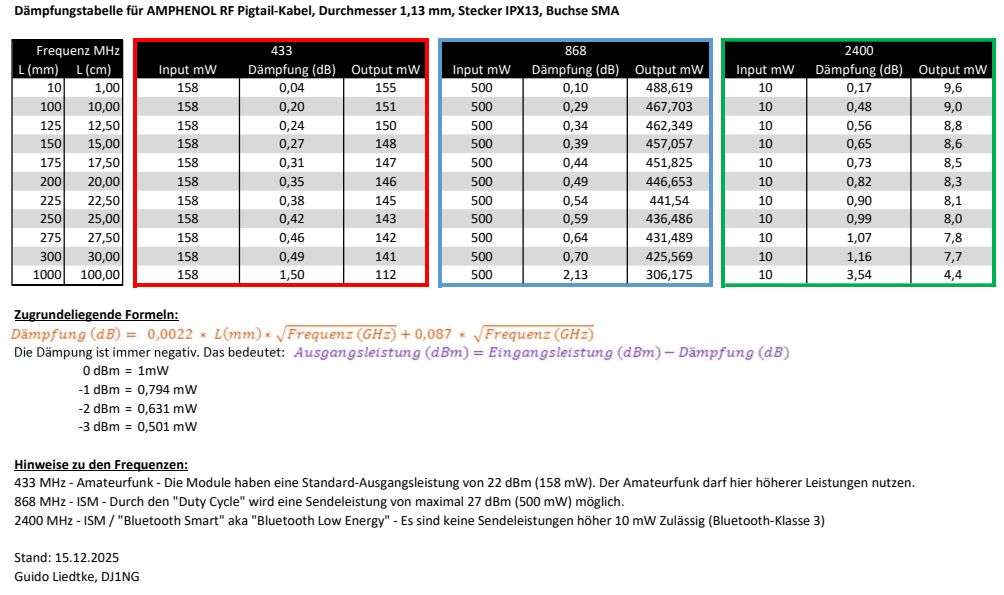
Task: Click the orange 'Dämpfung (dB) =' formula
Action: click(302, 334)
